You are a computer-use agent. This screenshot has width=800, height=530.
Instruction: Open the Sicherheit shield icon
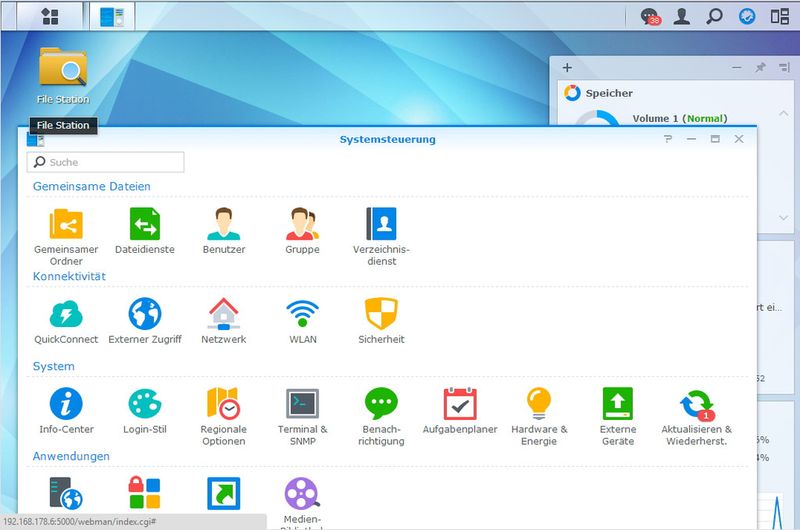[x=381, y=313]
